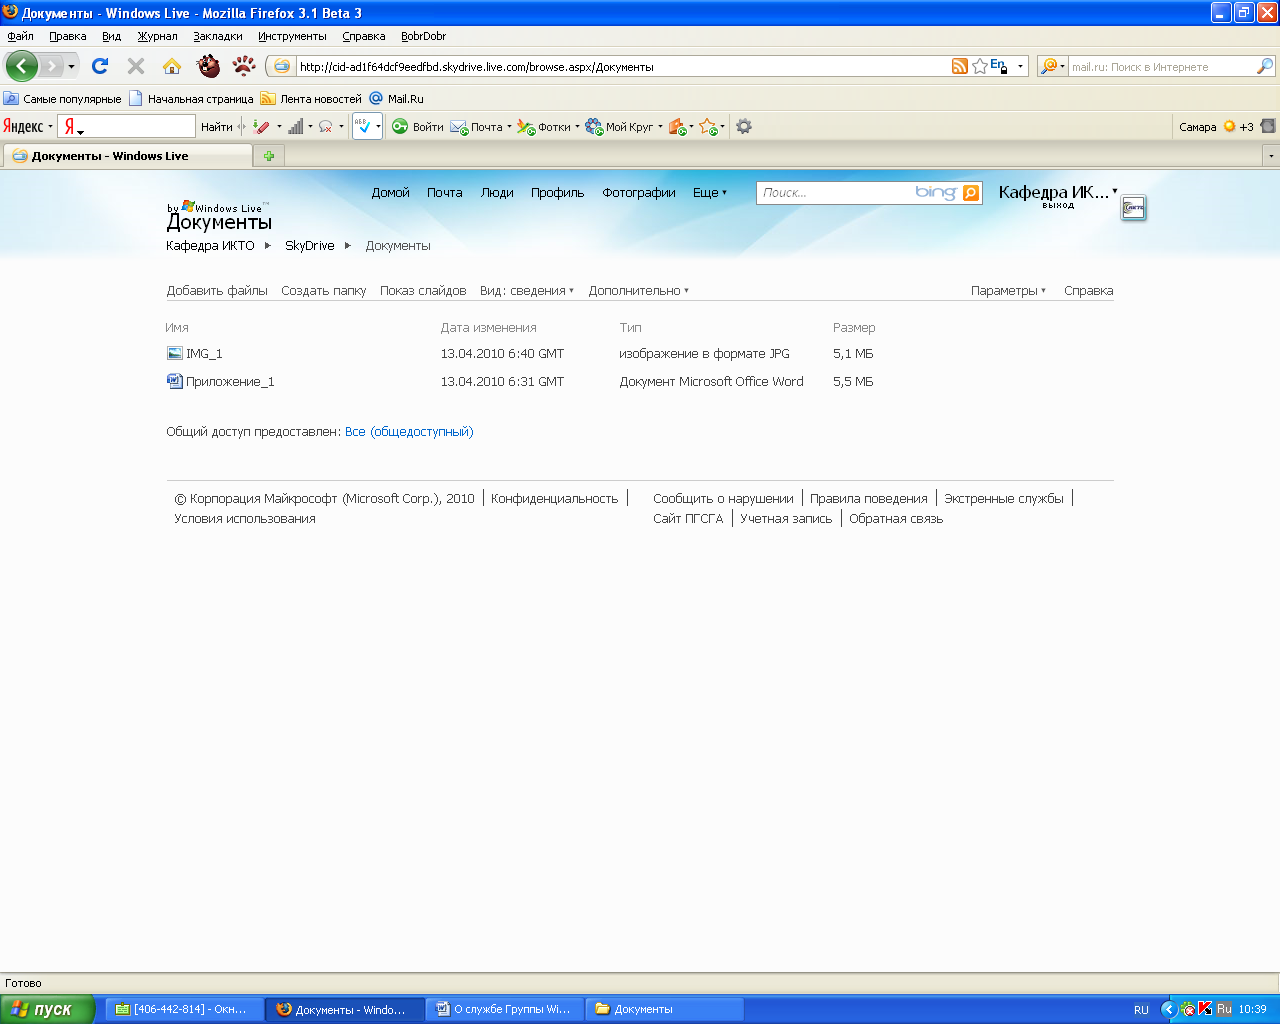Open the BobrDobr menu

pyautogui.click(x=423, y=36)
